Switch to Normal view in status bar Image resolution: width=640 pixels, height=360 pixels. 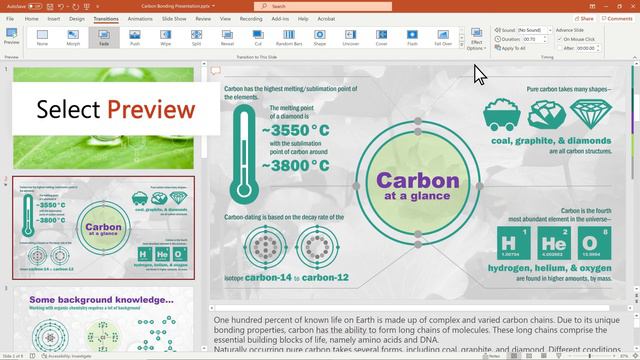[x=514, y=356]
